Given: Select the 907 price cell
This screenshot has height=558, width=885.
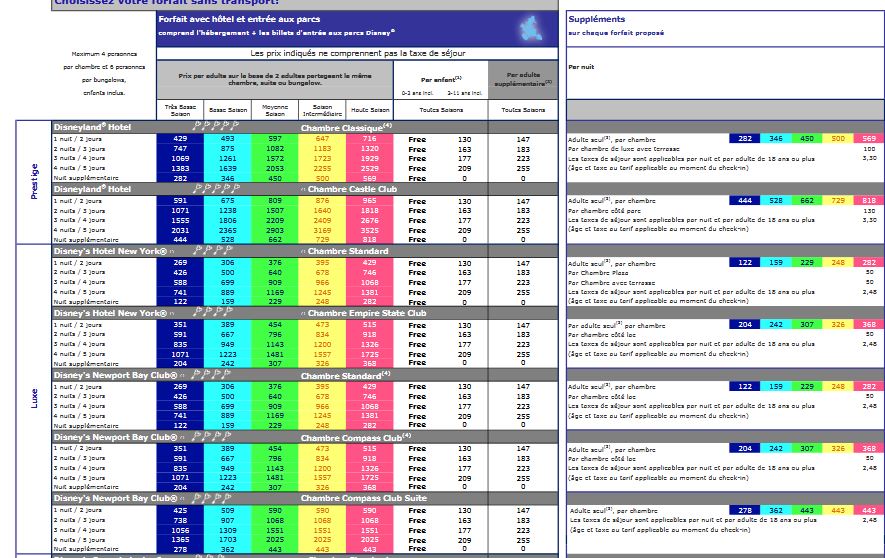Looking at the screenshot, I should click(x=227, y=520).
